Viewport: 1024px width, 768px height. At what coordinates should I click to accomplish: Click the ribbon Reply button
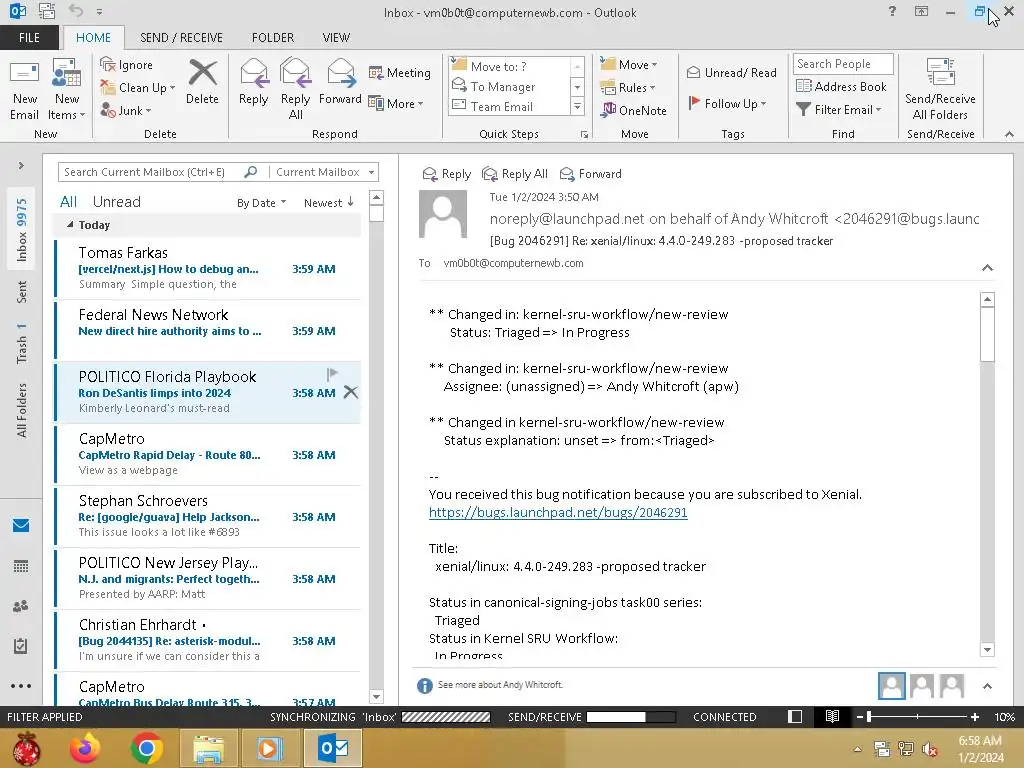pos(253,82)
